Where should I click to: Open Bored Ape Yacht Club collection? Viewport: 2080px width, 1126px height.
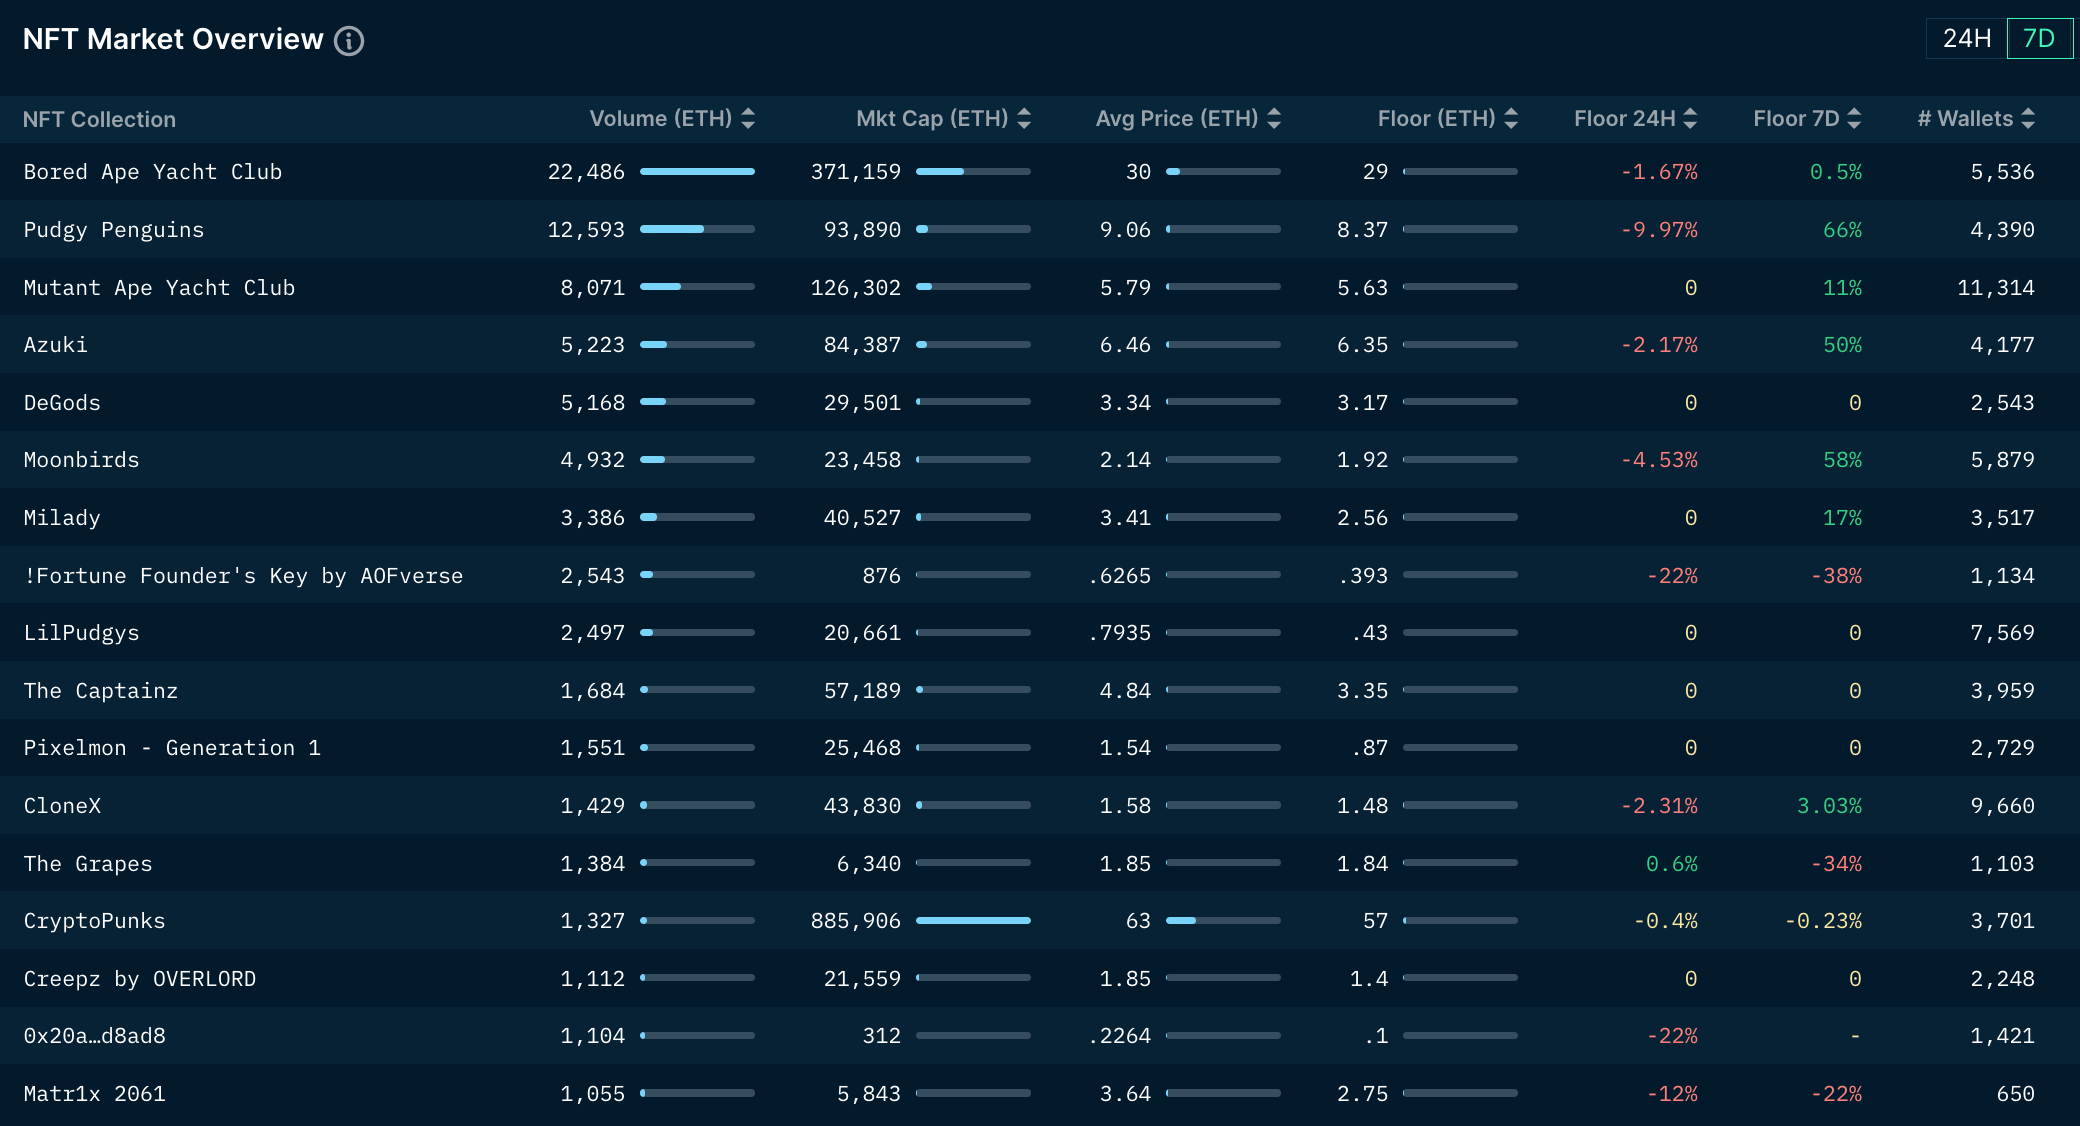click(x=153, y=172)
